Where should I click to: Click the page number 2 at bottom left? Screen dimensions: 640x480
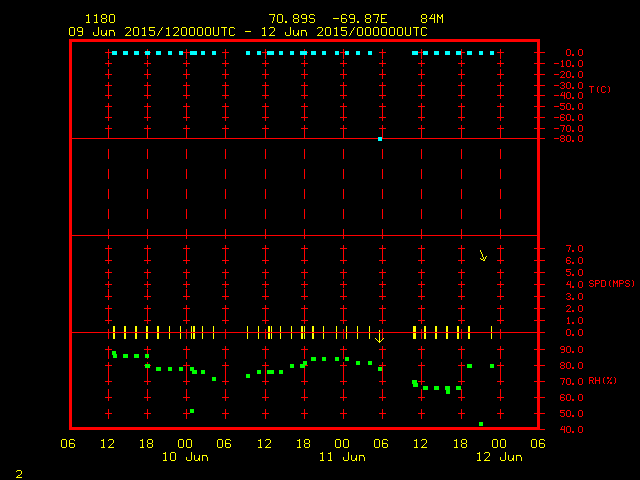(x=19, y=474)
